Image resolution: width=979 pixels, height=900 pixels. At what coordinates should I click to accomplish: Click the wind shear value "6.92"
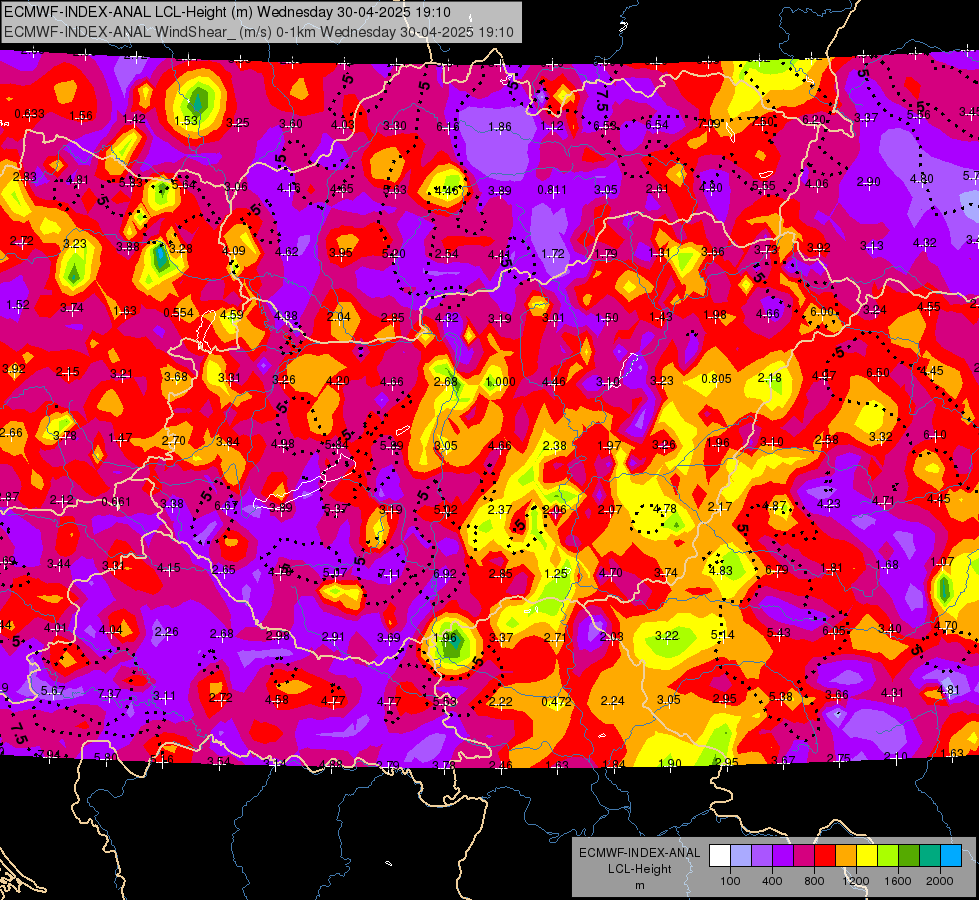[445, 573]
